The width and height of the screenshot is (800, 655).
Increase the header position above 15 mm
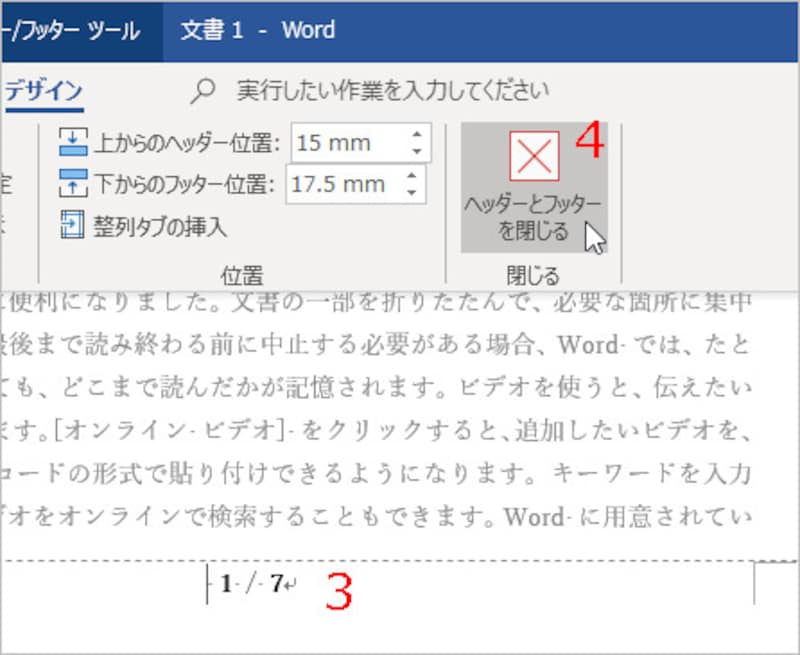(419, 136)
